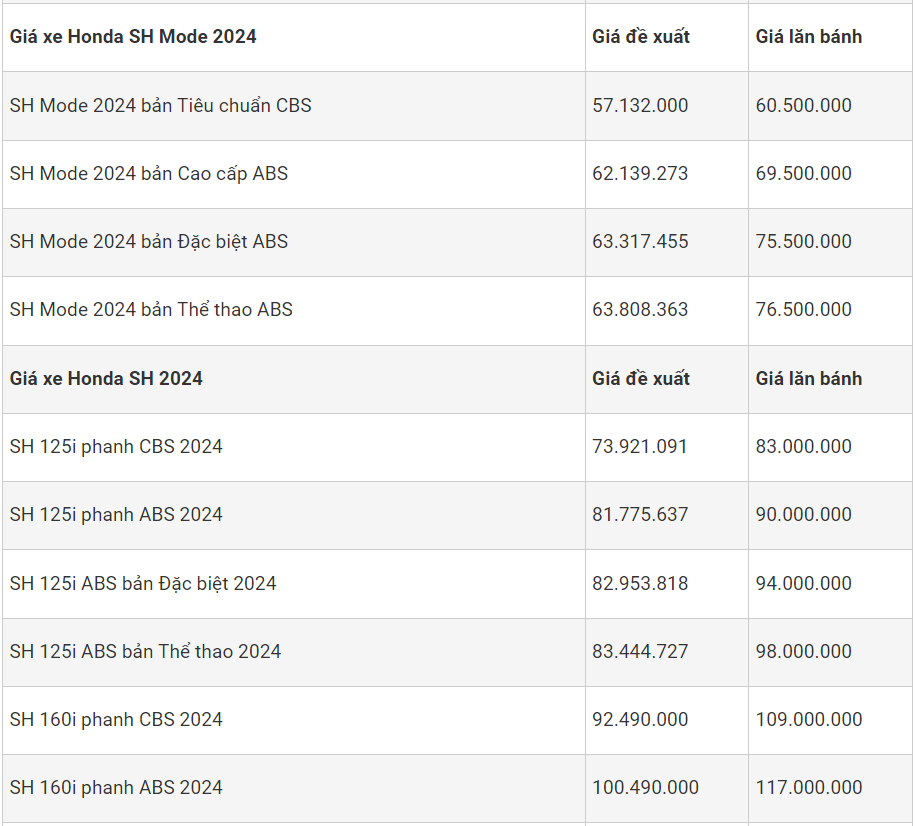Click 'SH Mode 2024 bản Cao cấp ABS'

[149, 173]
